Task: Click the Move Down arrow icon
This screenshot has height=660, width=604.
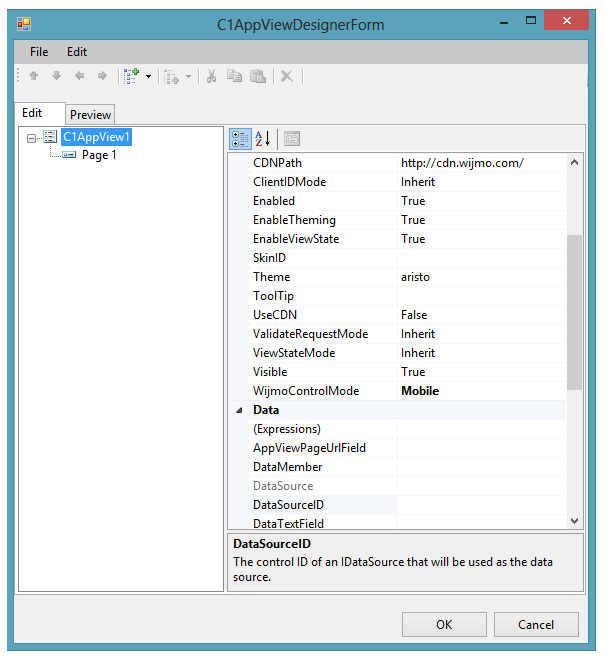Action: pos(56,76)
